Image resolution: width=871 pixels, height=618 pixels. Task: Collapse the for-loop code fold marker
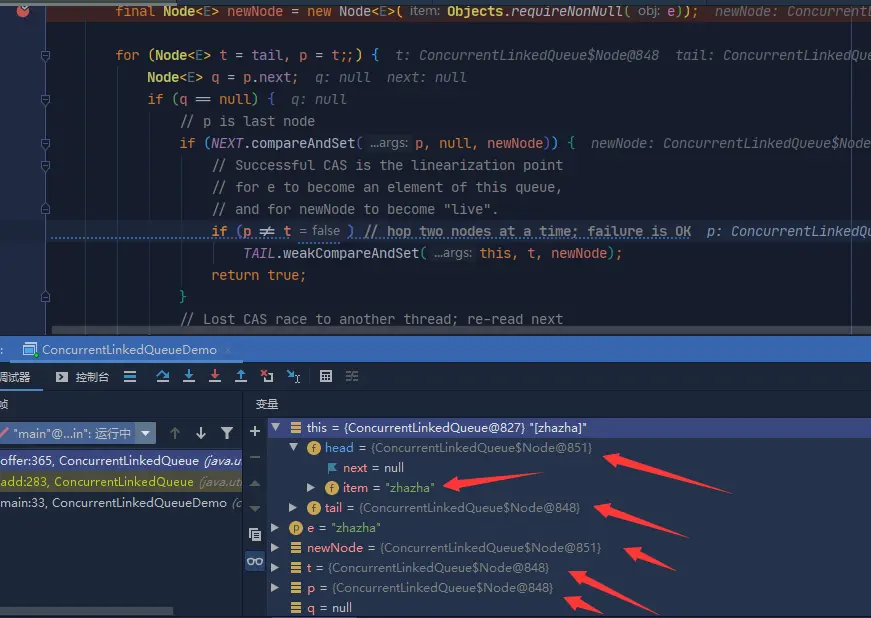[46, 55]
